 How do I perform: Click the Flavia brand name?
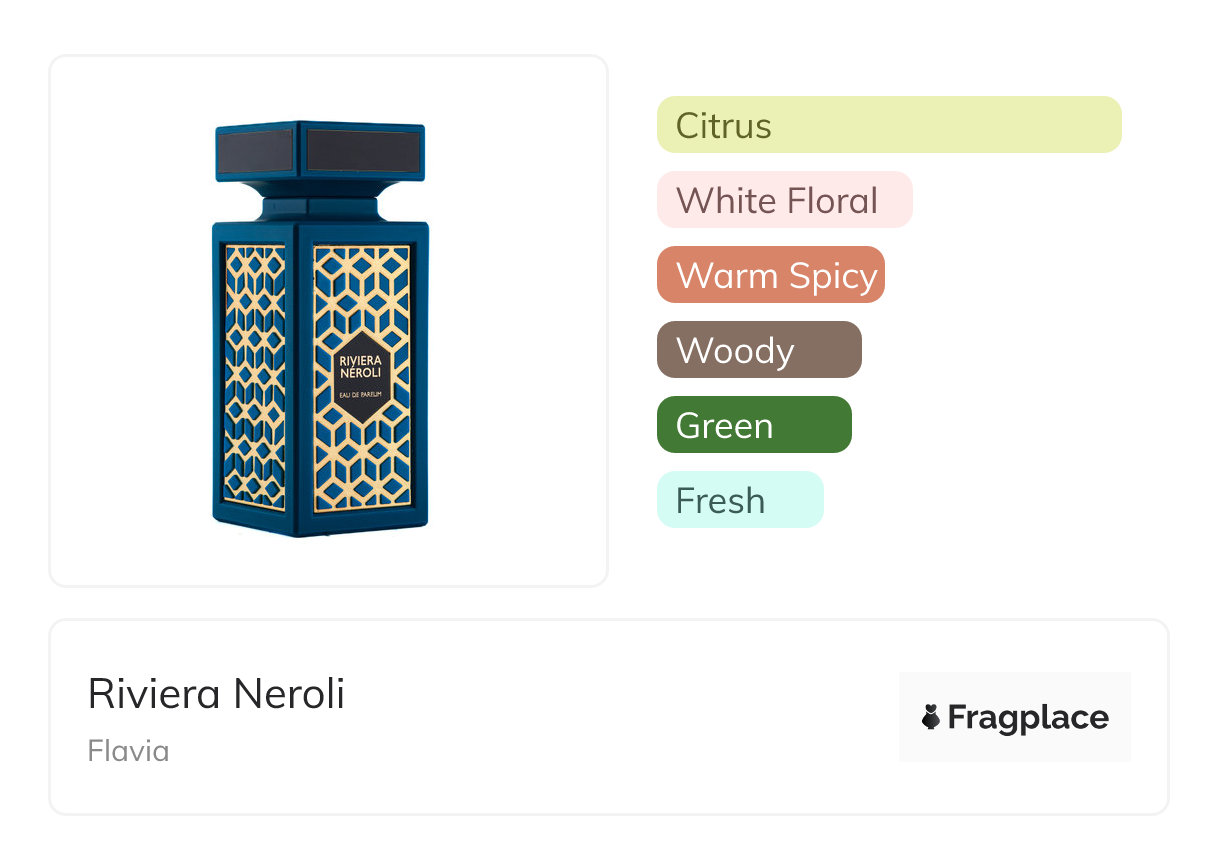pyautogui.click(x=128, y=751)
